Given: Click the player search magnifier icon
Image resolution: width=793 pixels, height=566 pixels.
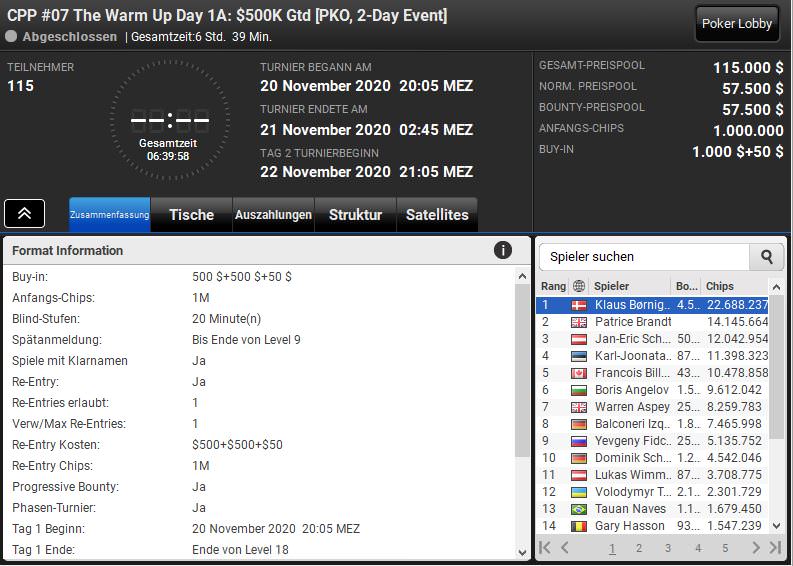Looking at the screenshot, I should (x=766, y=257).
